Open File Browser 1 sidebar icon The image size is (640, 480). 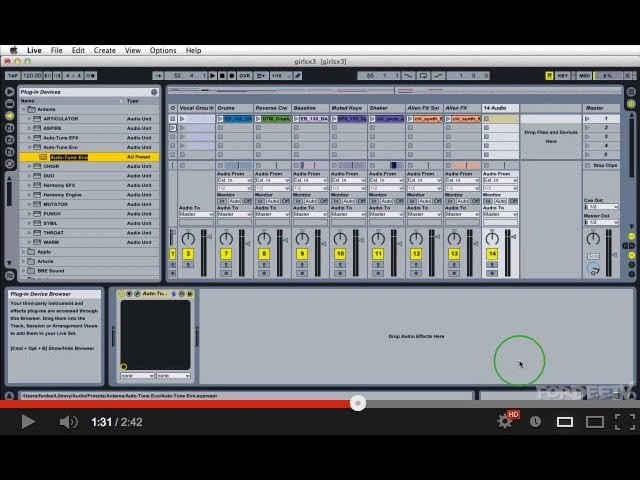[x=10, y=128]
